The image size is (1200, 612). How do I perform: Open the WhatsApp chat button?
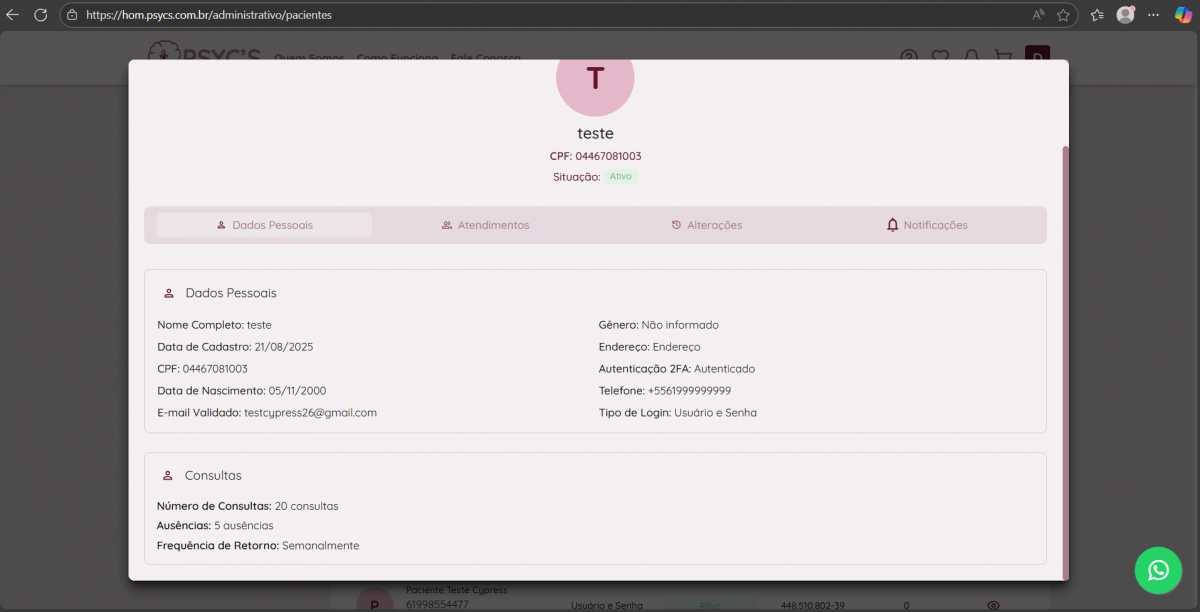click(1158, 570)
